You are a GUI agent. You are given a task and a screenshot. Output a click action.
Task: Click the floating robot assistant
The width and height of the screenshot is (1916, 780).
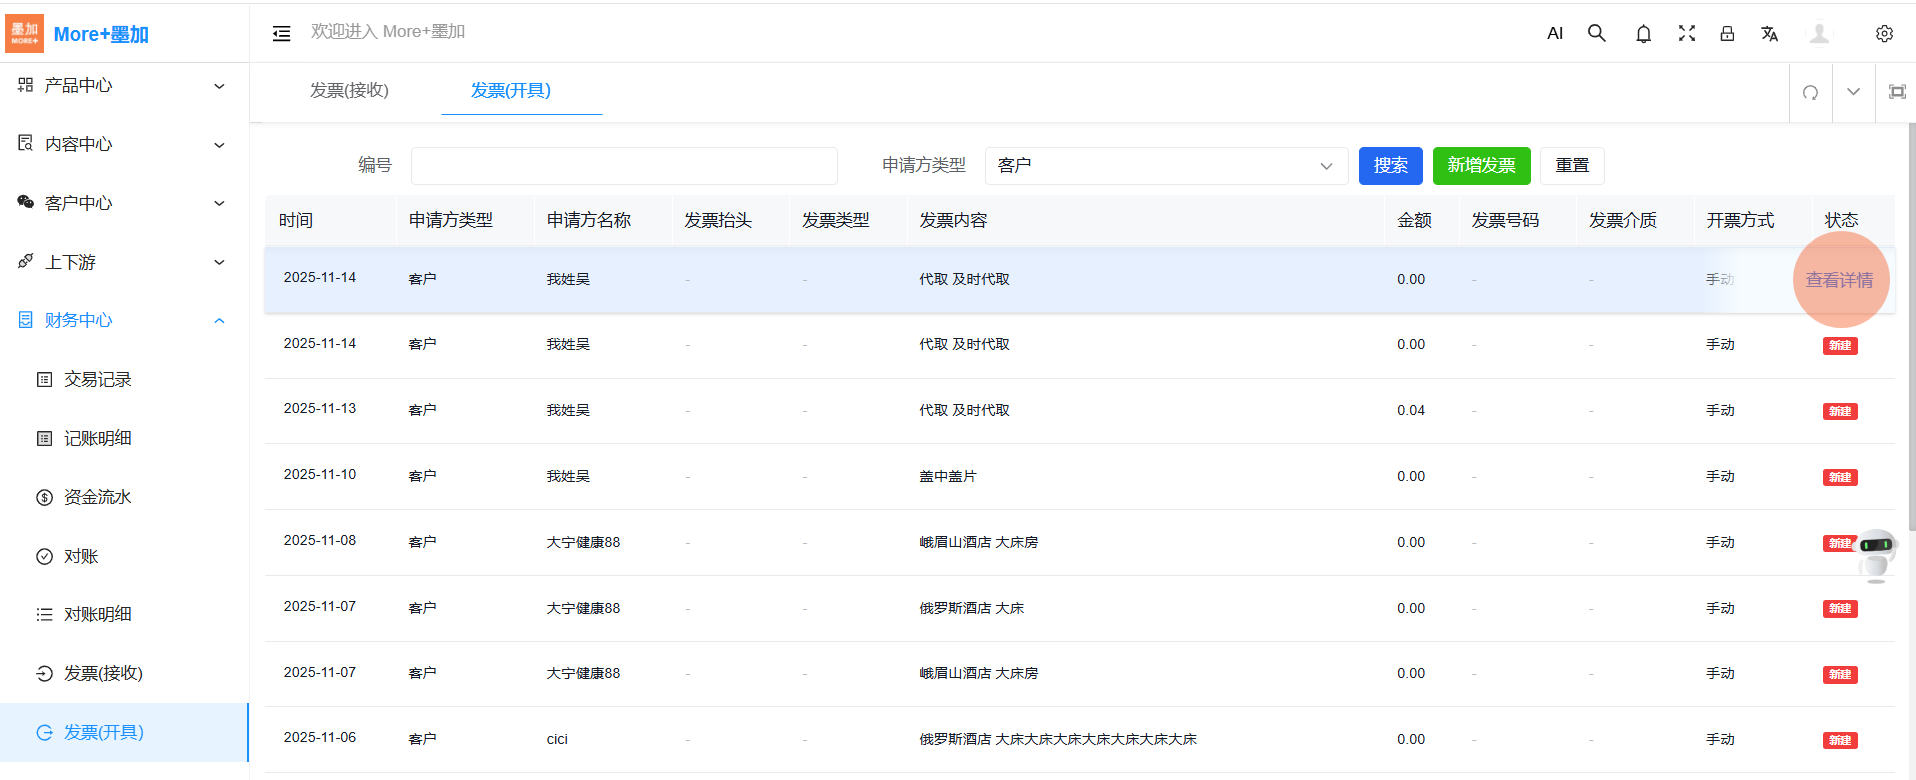pos(1876,553)
